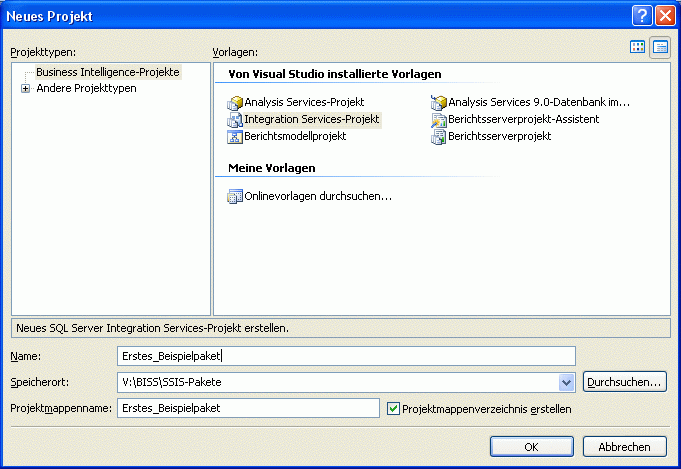Viewport: 681px width, 469px height.
Task: Click the Abbrechen button
Action: [625, 446]
